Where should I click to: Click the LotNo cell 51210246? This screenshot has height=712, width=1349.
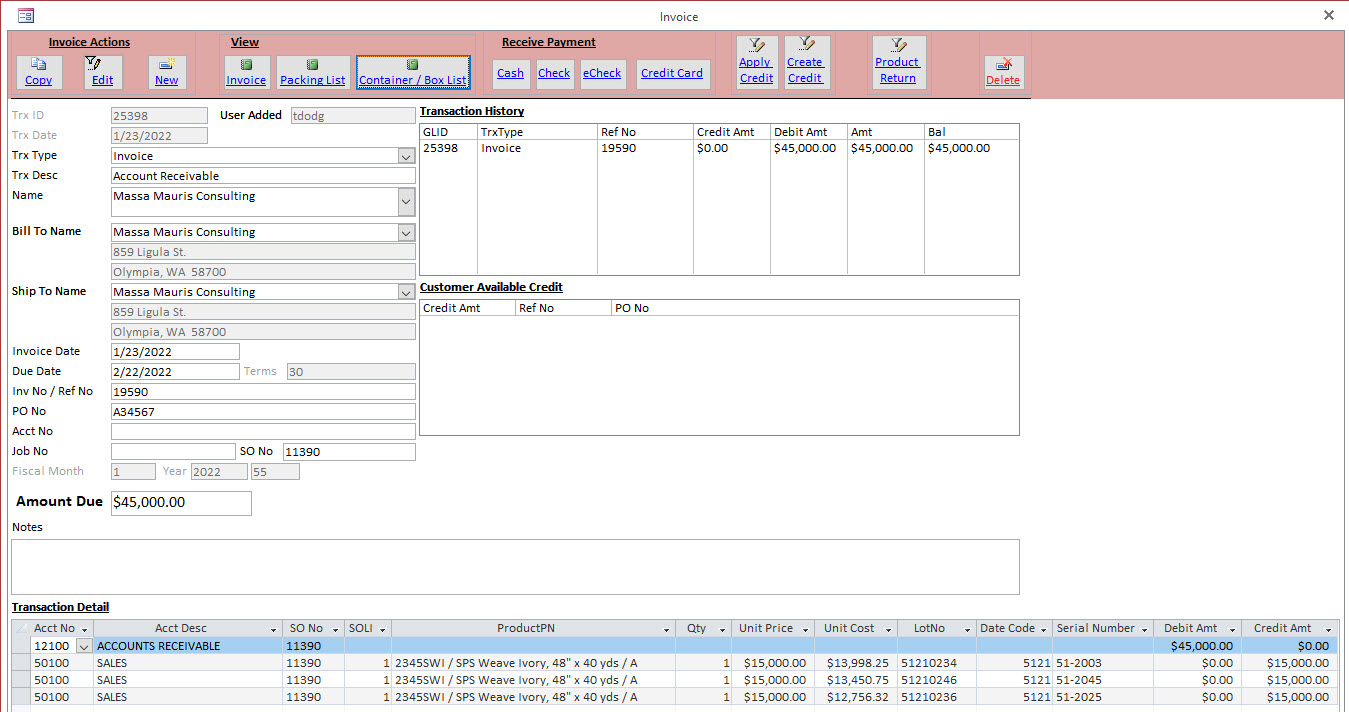tap(937, 680)
